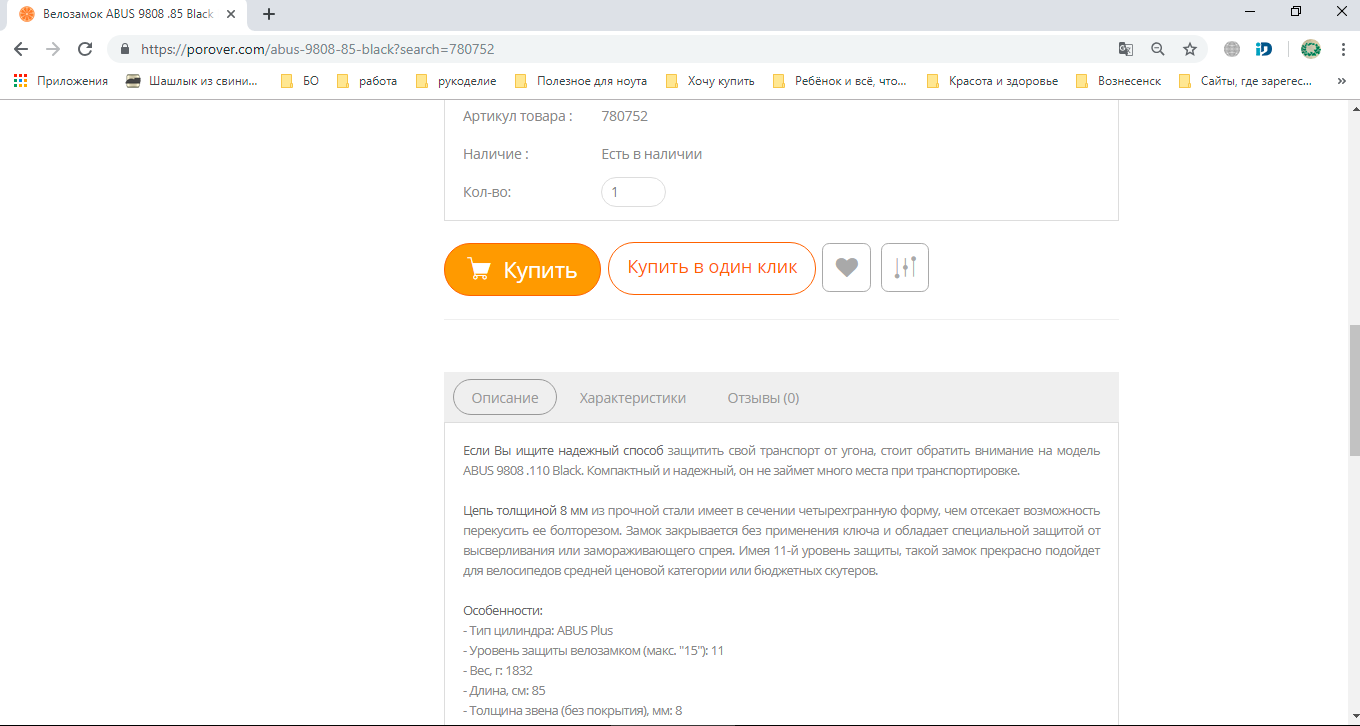Click the page vertical scrollbar thumb
This screenshot has height=726, width=1360.
click(x=1354, y=390)
